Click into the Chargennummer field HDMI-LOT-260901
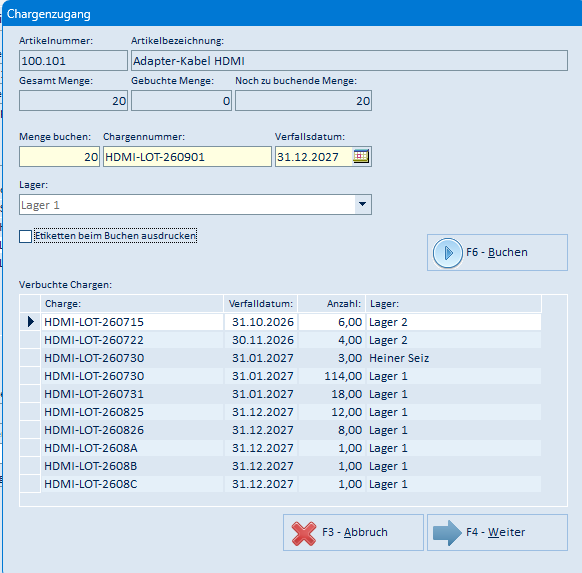 coord(187,157)
